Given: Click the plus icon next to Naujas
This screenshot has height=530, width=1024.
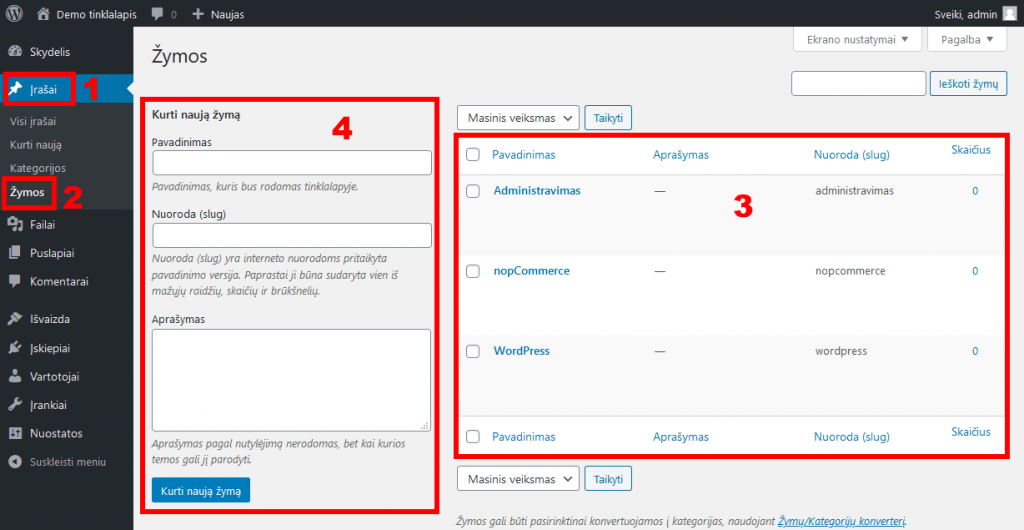Looking at the screenshot, I should click(198, 14).
